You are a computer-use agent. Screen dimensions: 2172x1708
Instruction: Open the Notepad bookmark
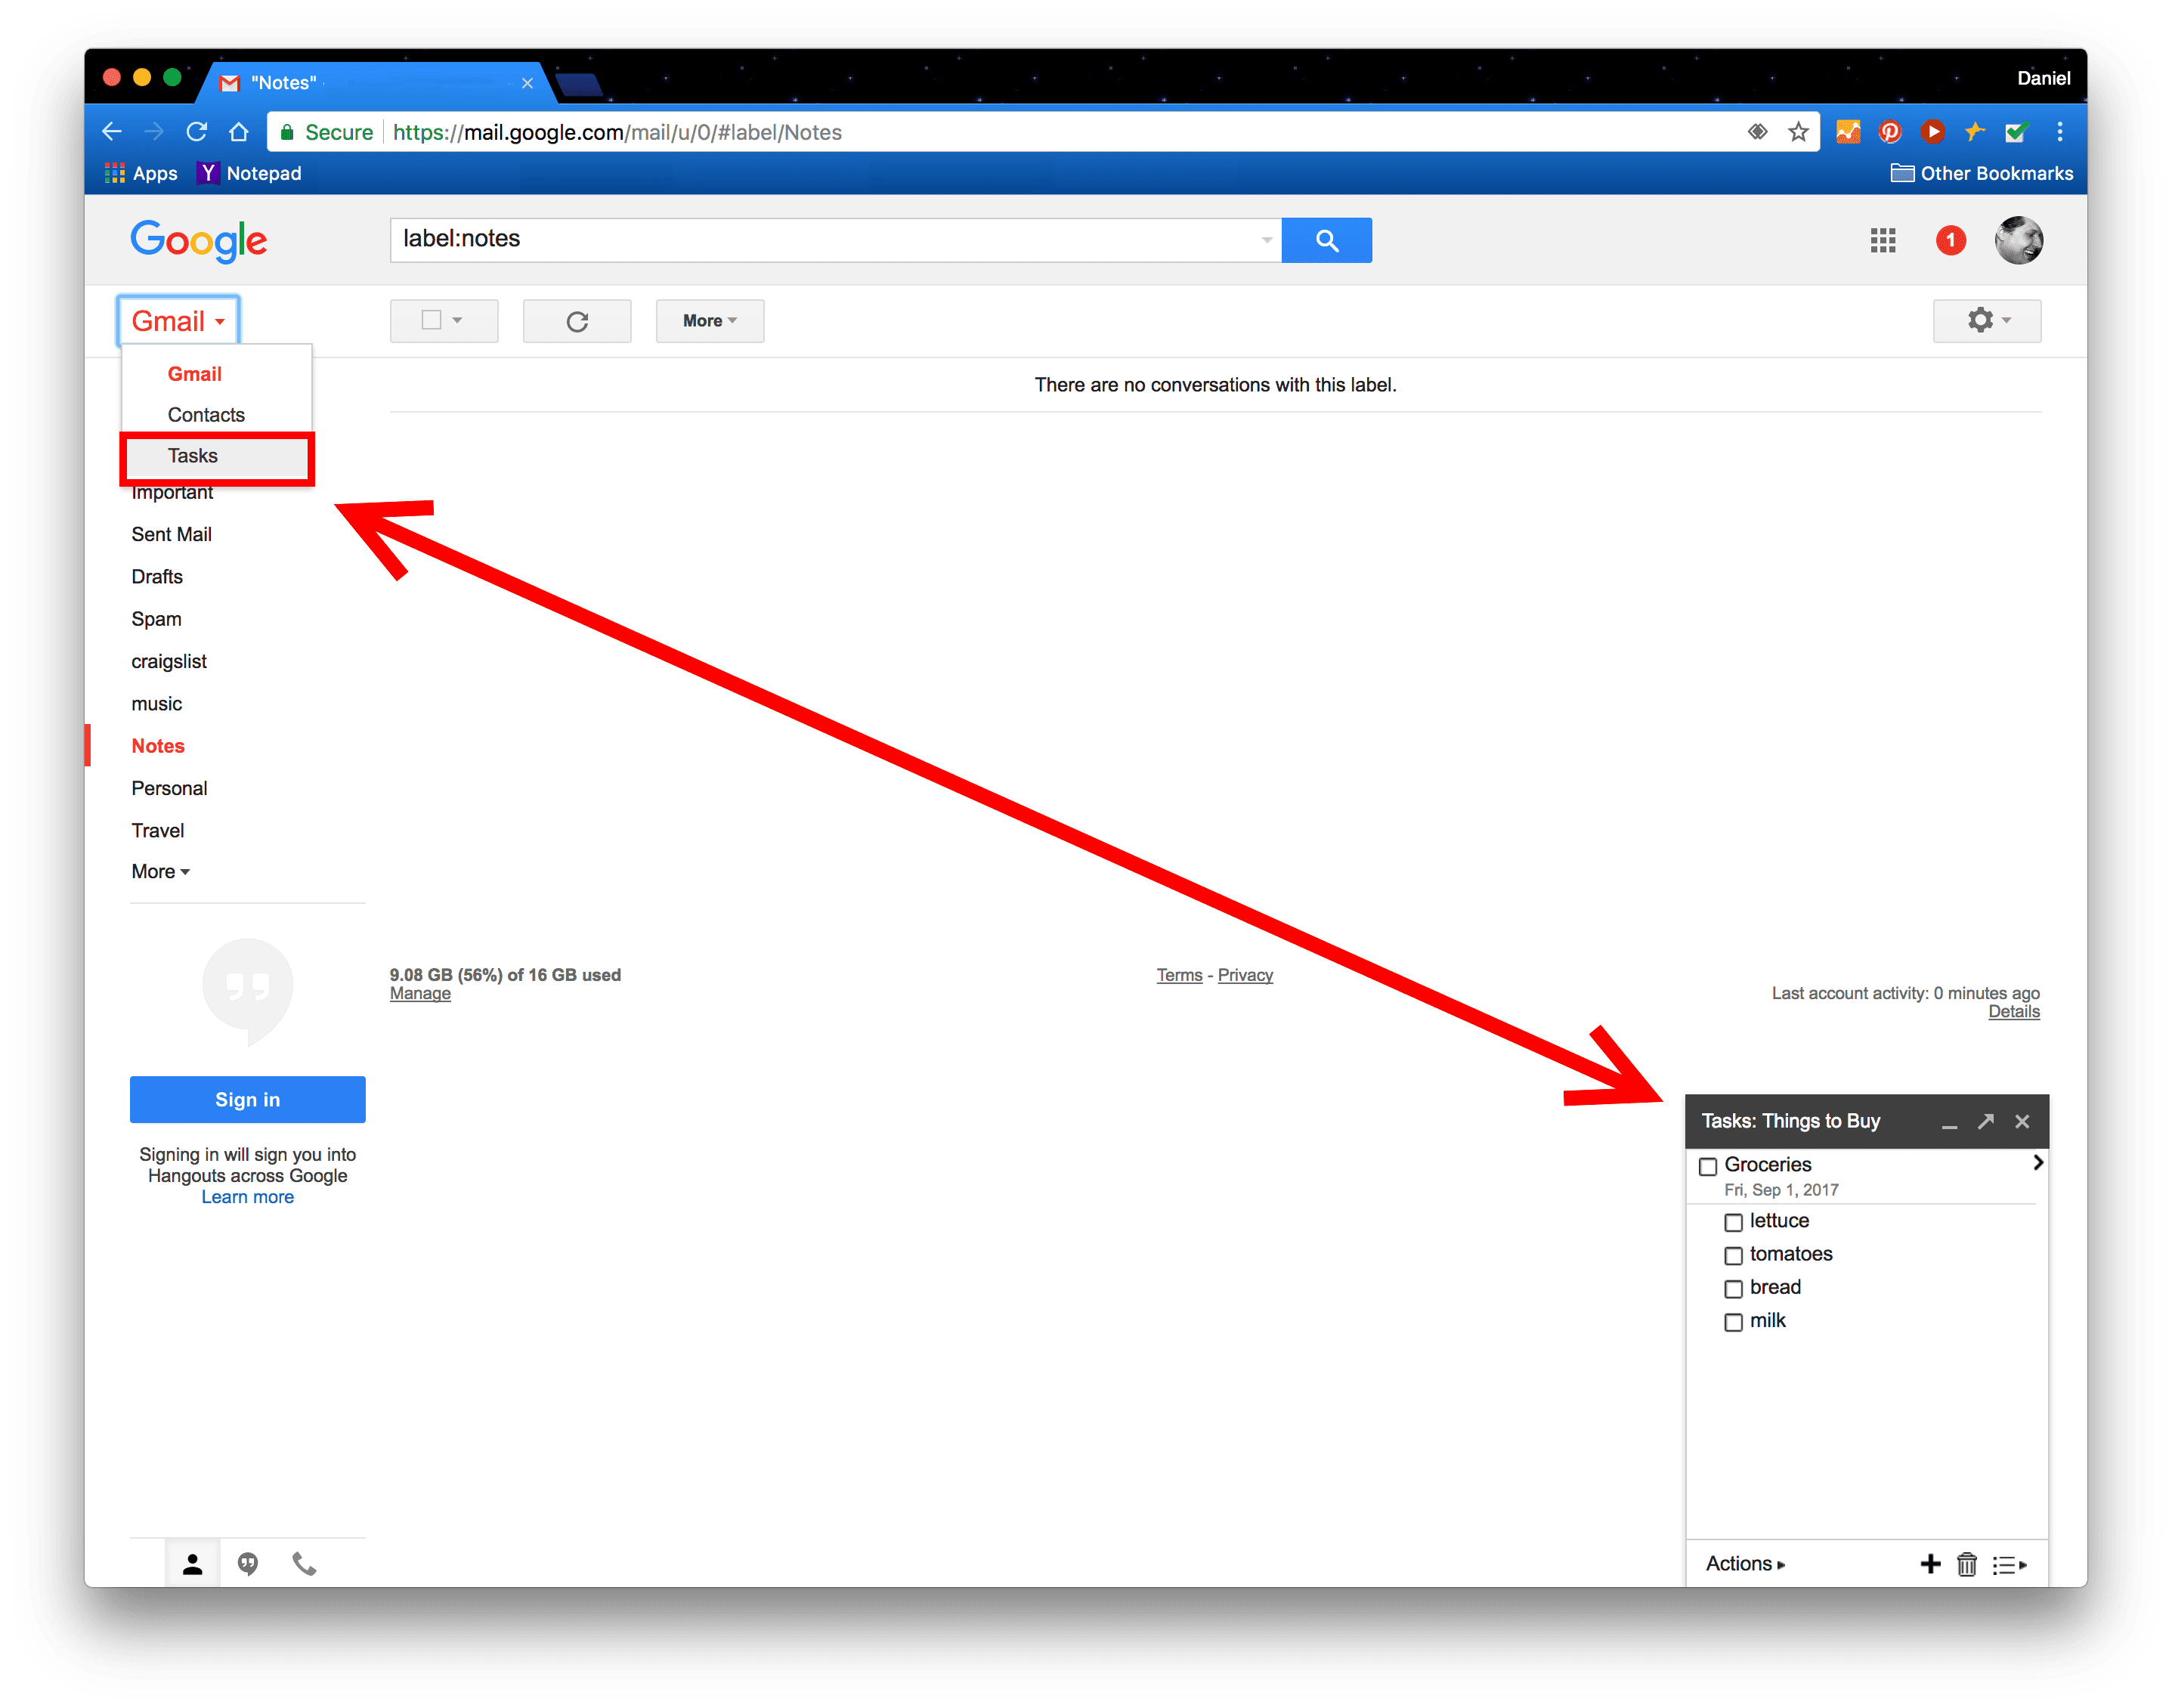click(250, 173)
